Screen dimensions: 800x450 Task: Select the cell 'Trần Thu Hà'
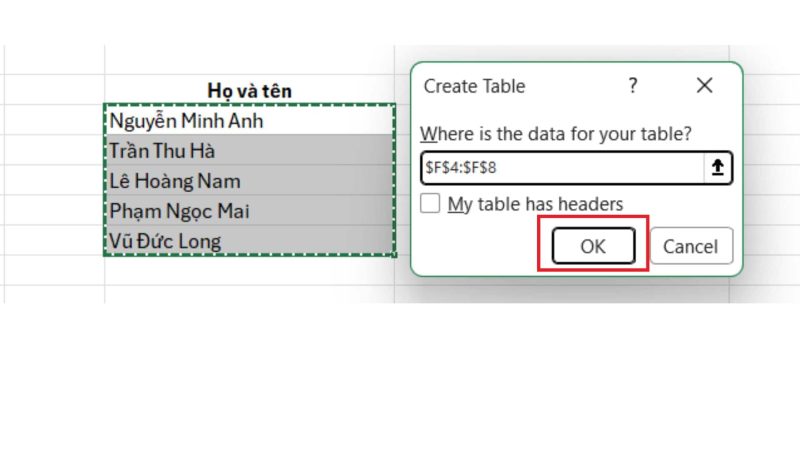click(x=249, y=150)
